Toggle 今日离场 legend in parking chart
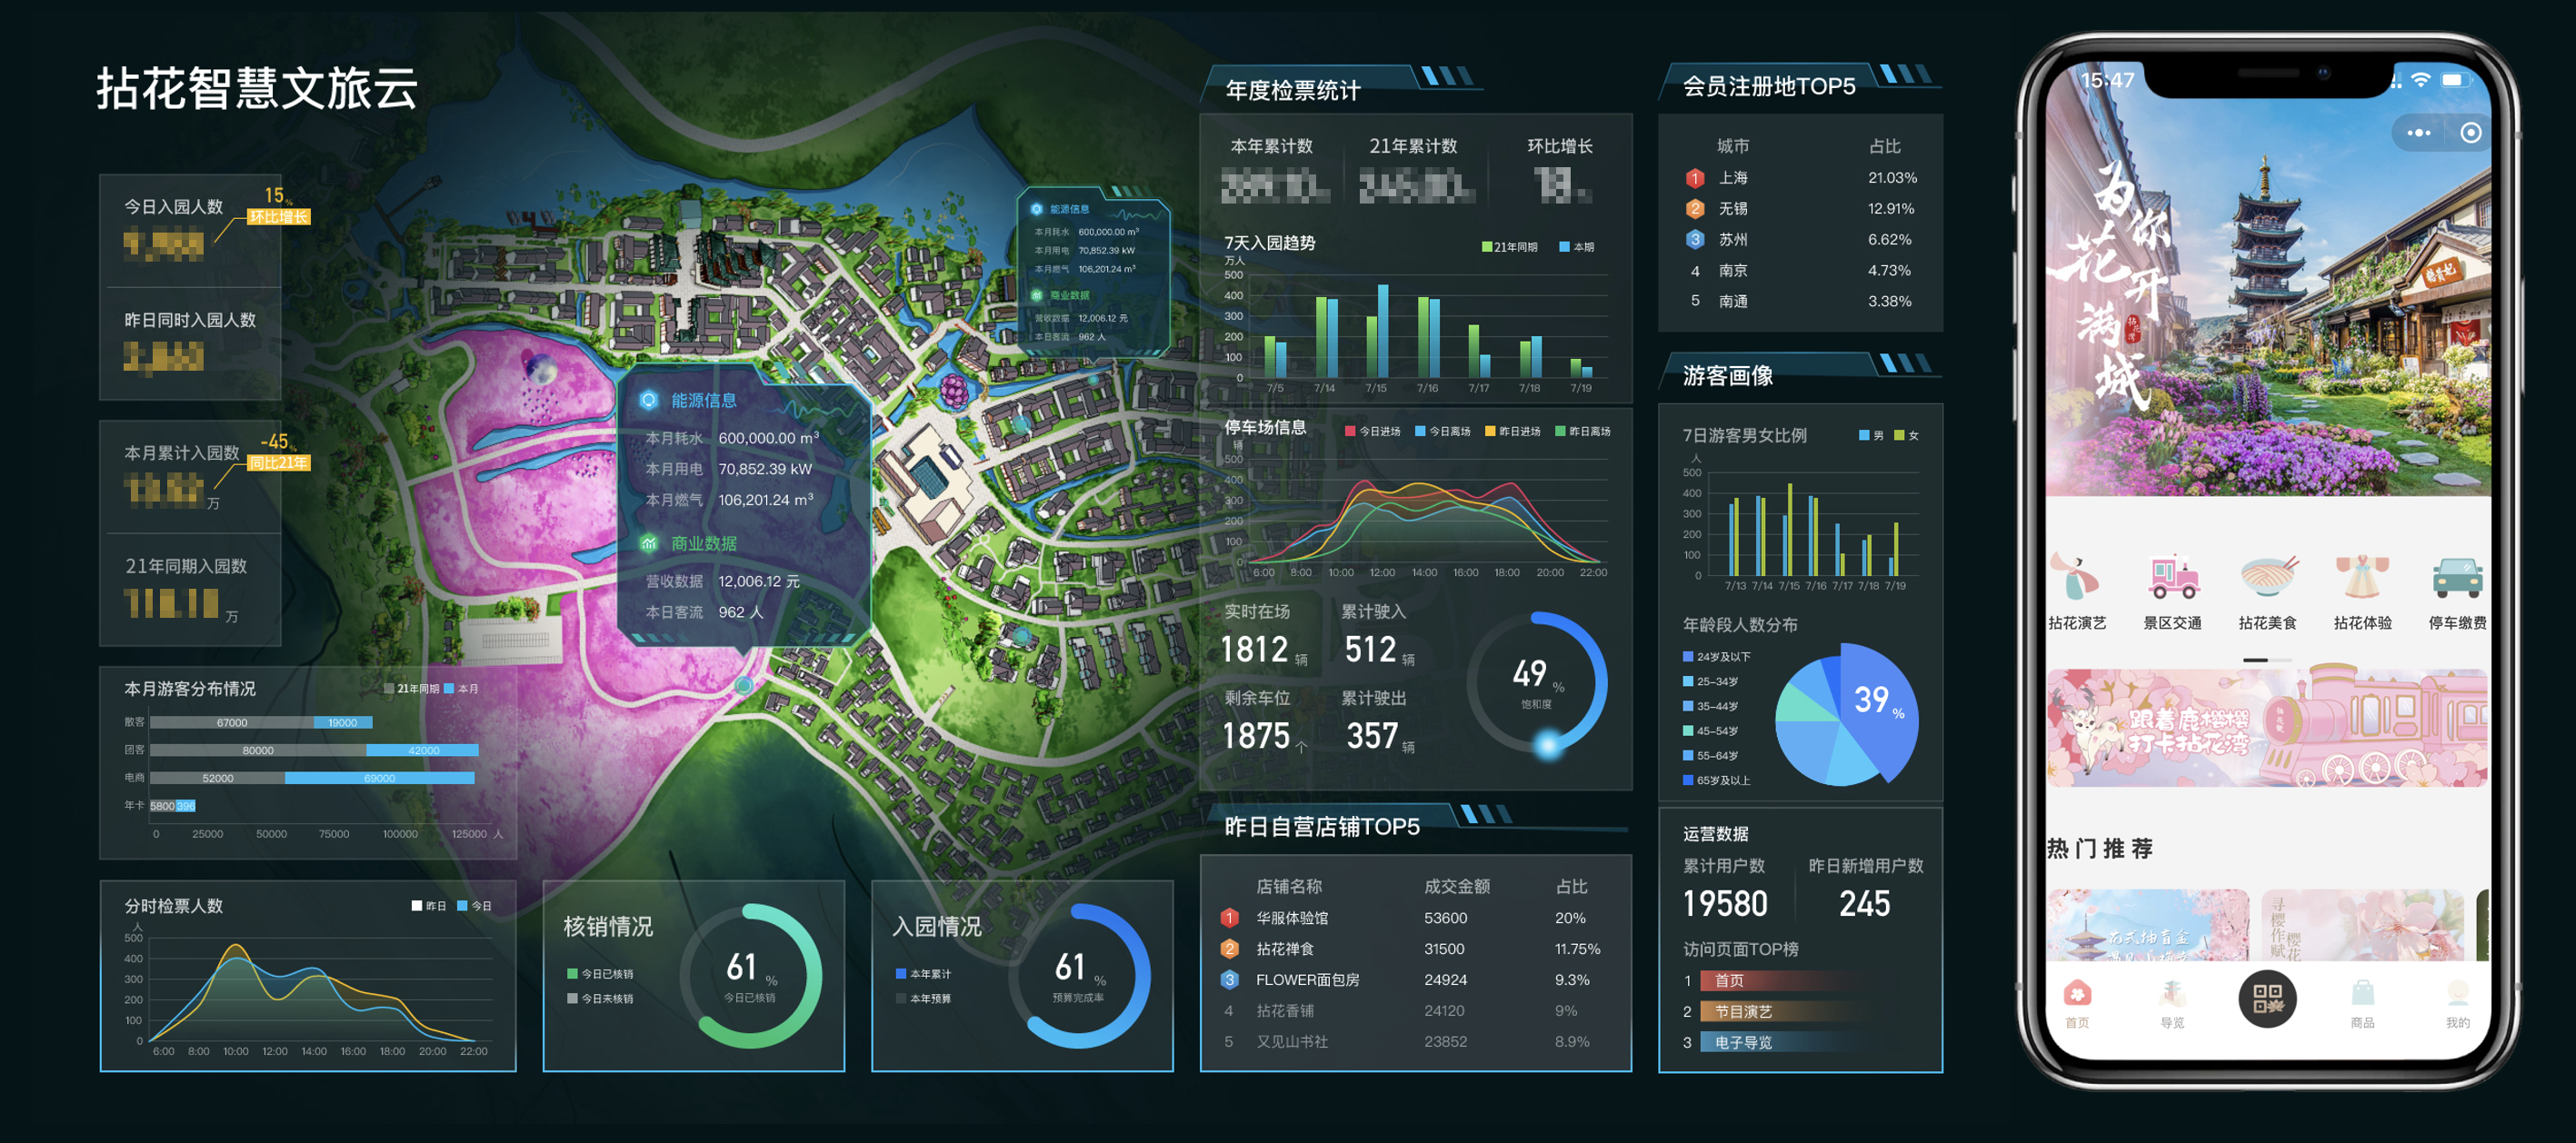2576x1143 pixels. coord(1443,432)
